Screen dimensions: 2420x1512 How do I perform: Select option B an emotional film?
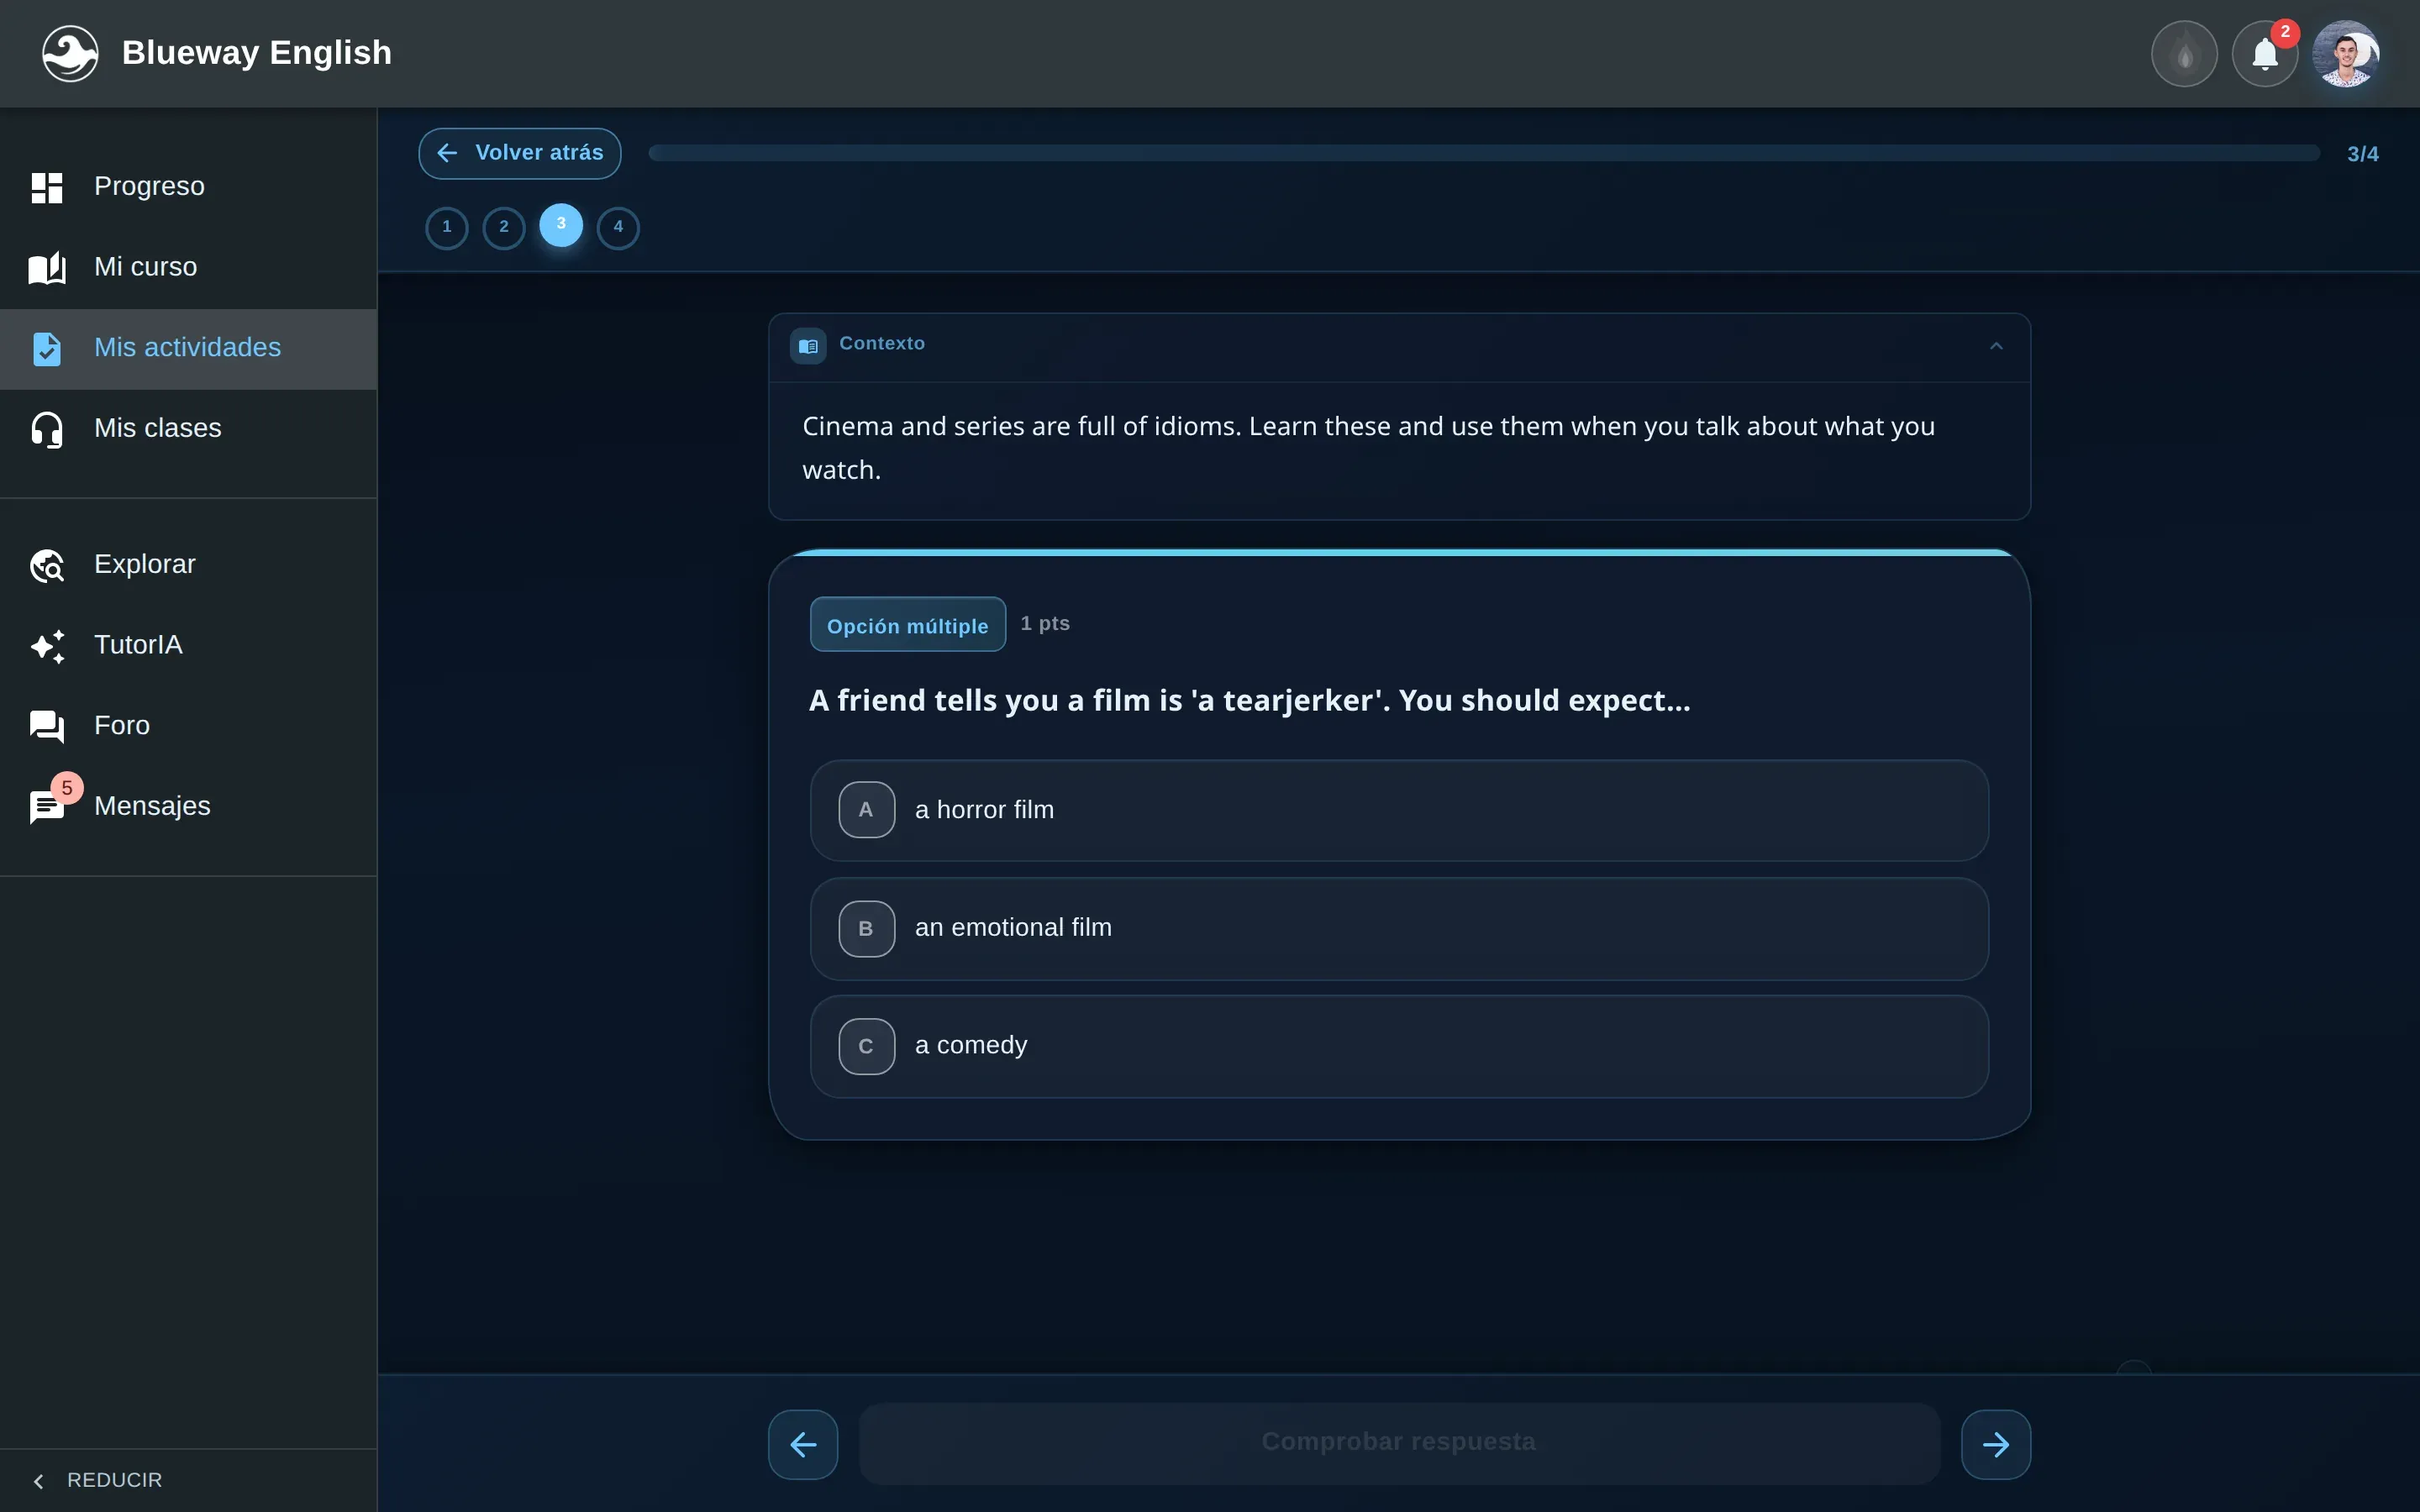point(1399,929)
